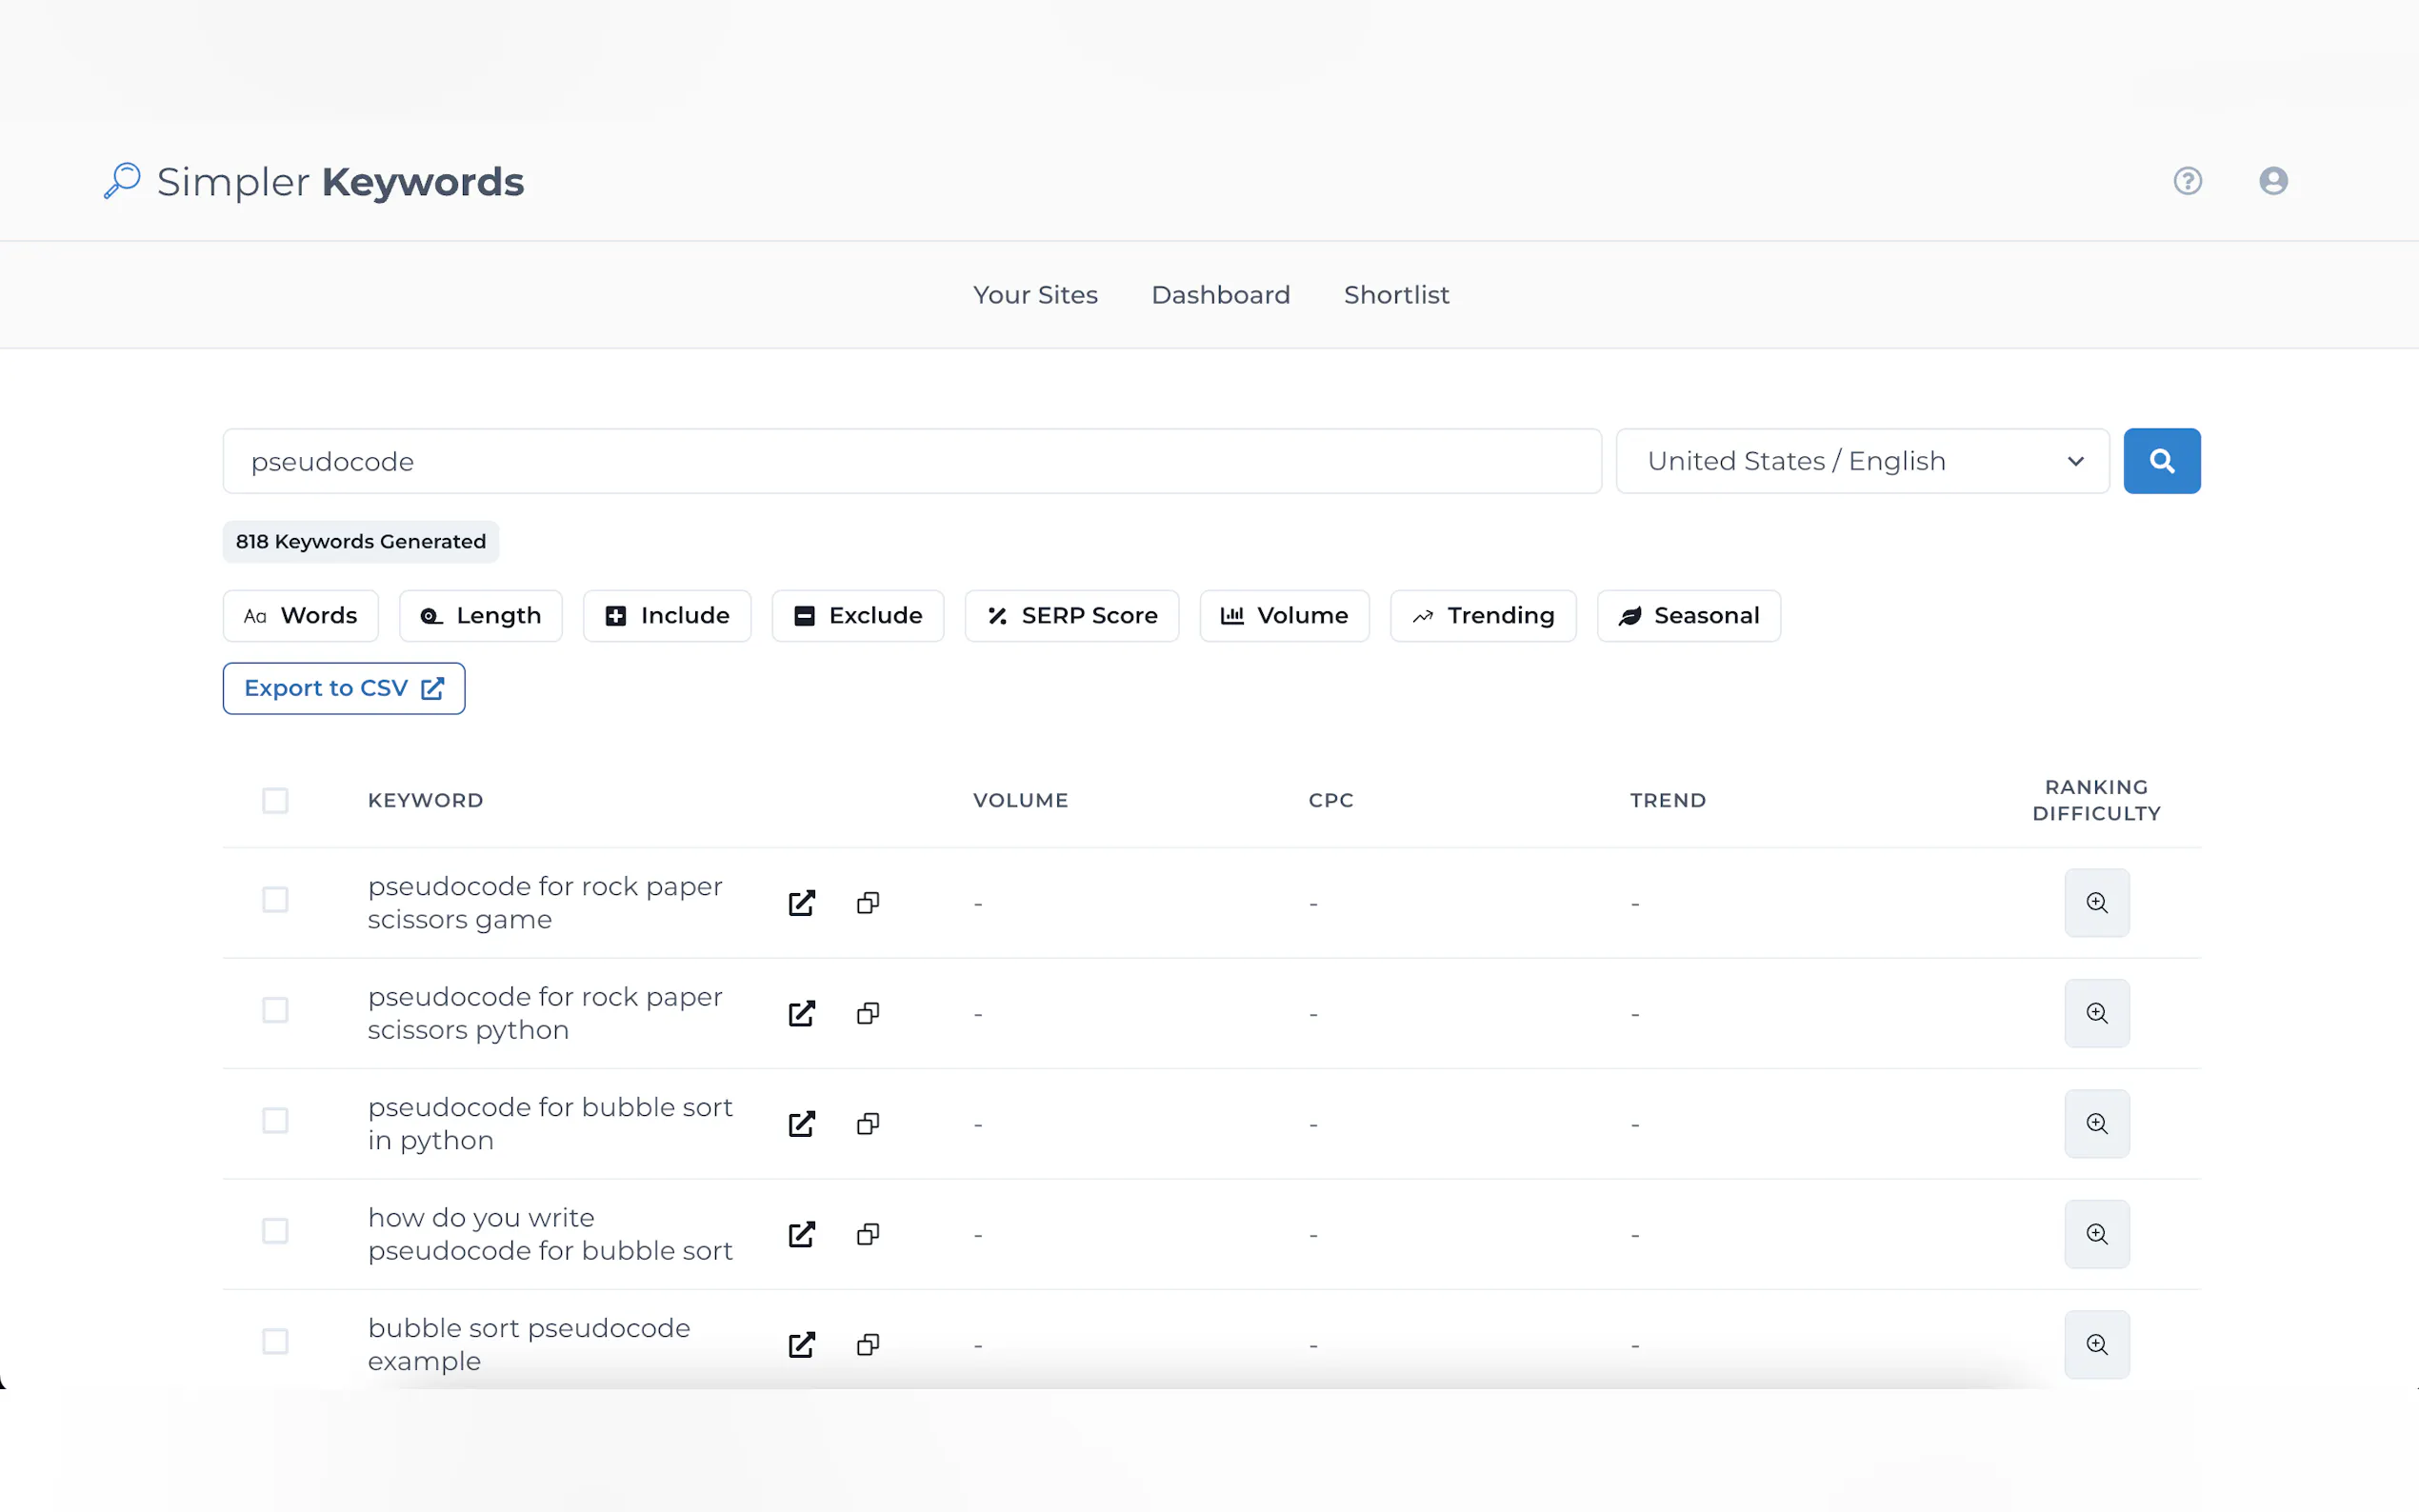Go to Shortlist
Image resolution: width=2419 pixels, height=1512 pixels.
coord(1396,295)
